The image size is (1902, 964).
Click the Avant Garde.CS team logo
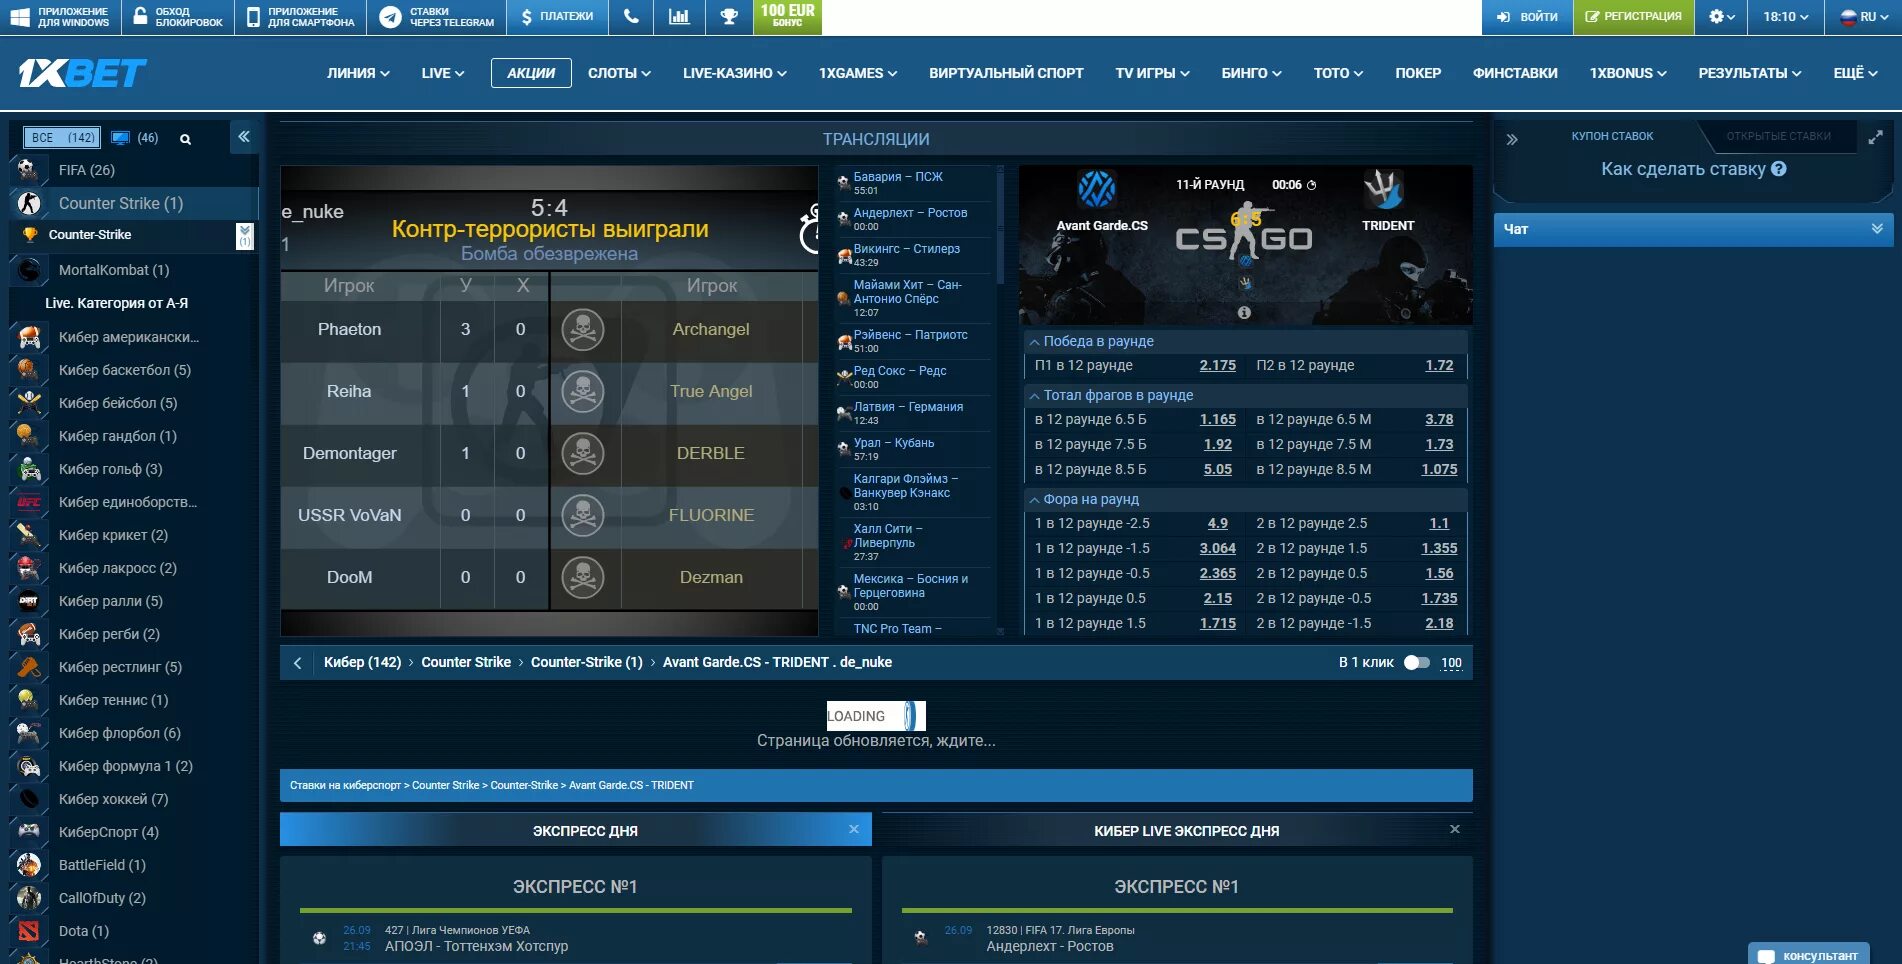[1097, 189]
